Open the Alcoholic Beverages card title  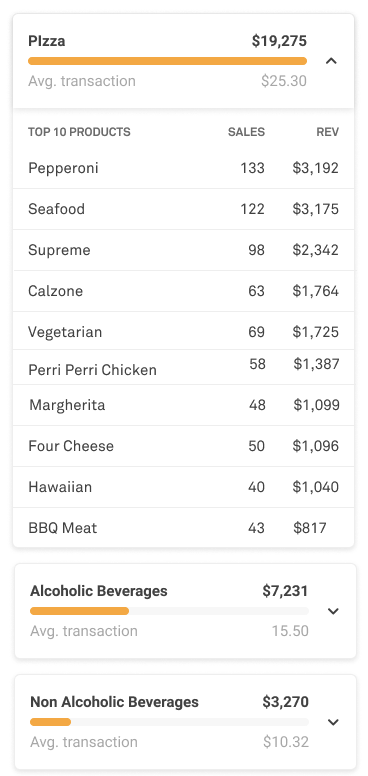(x=99, y=591)
